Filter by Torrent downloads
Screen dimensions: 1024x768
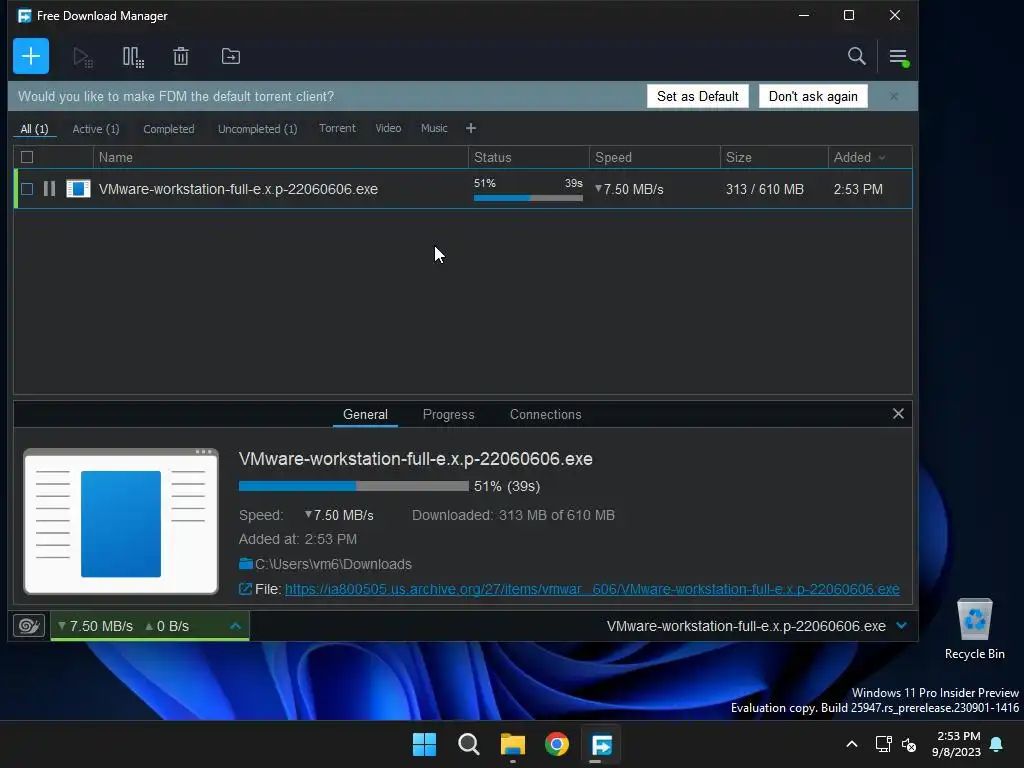pos(337,128)
